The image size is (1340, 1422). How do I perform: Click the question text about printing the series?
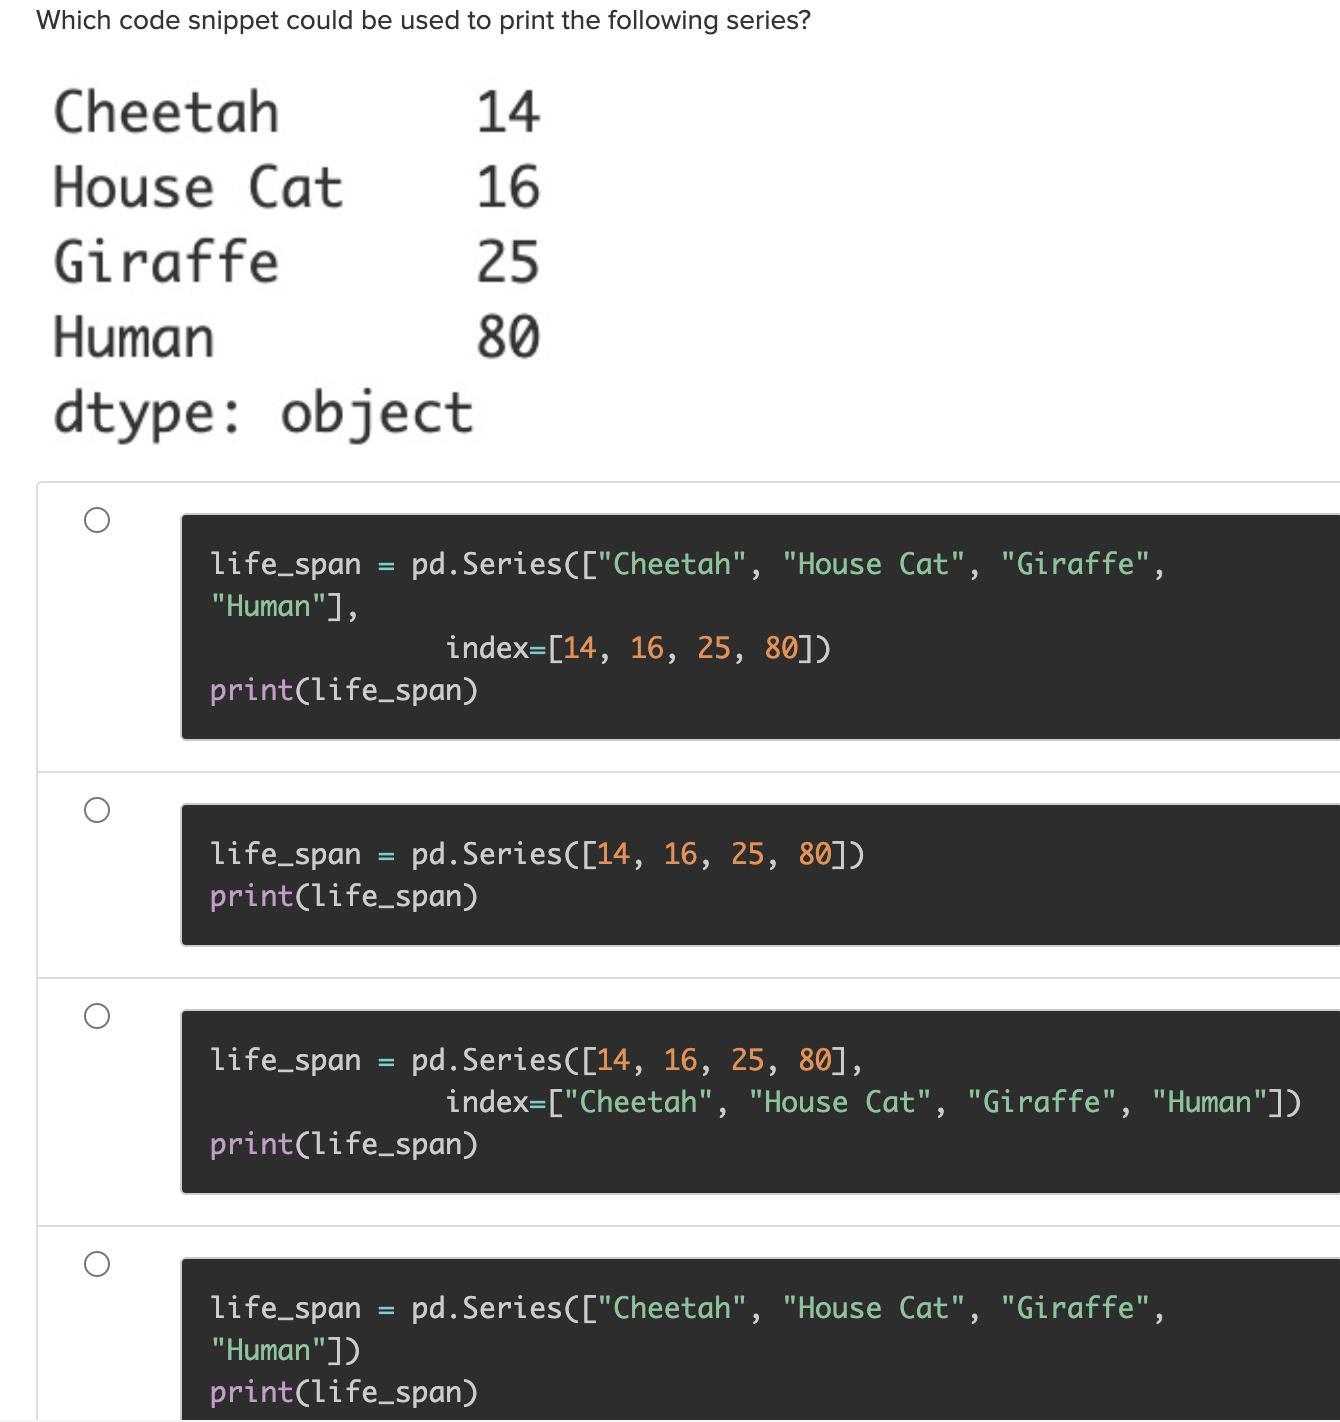(424, 20)
